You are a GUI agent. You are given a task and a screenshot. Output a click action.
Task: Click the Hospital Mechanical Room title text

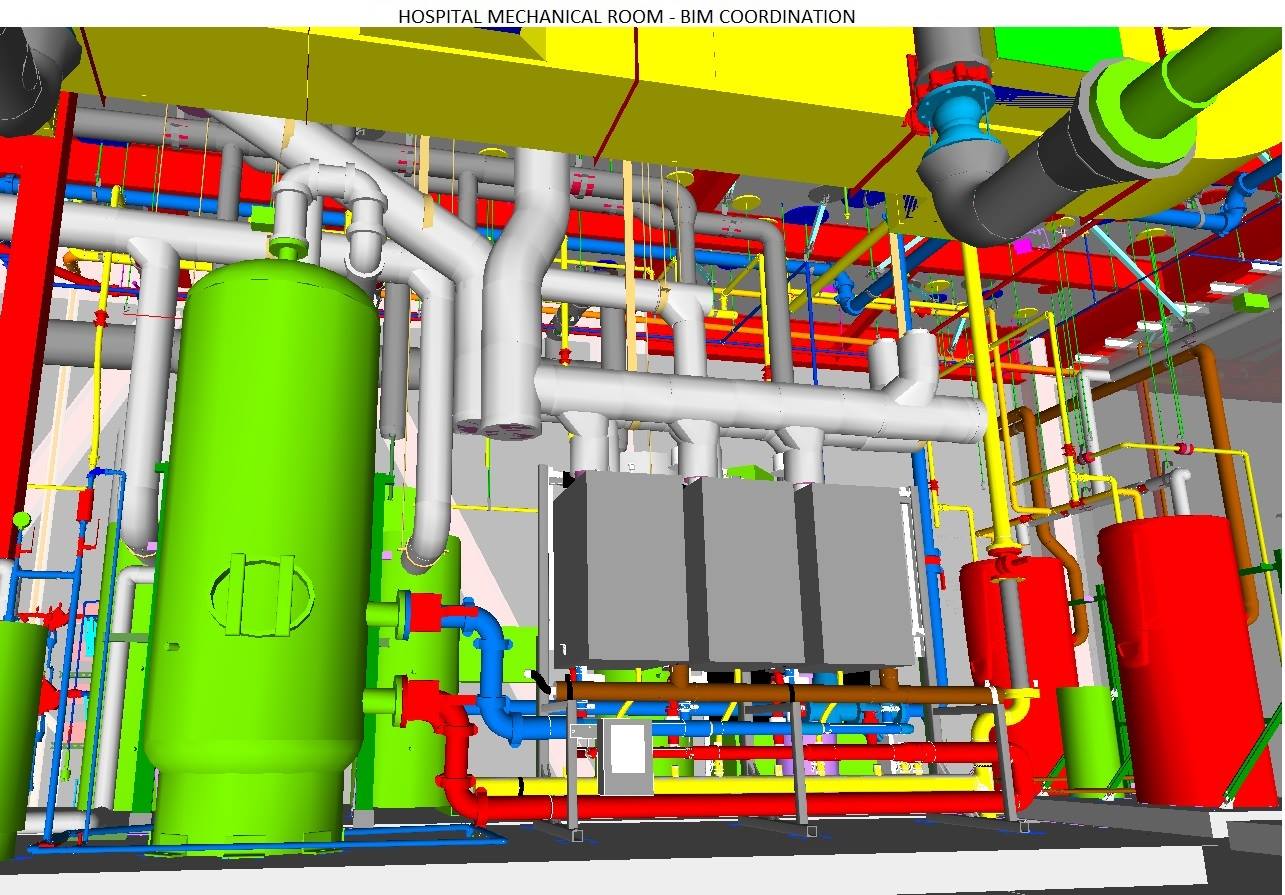[627, 16]
